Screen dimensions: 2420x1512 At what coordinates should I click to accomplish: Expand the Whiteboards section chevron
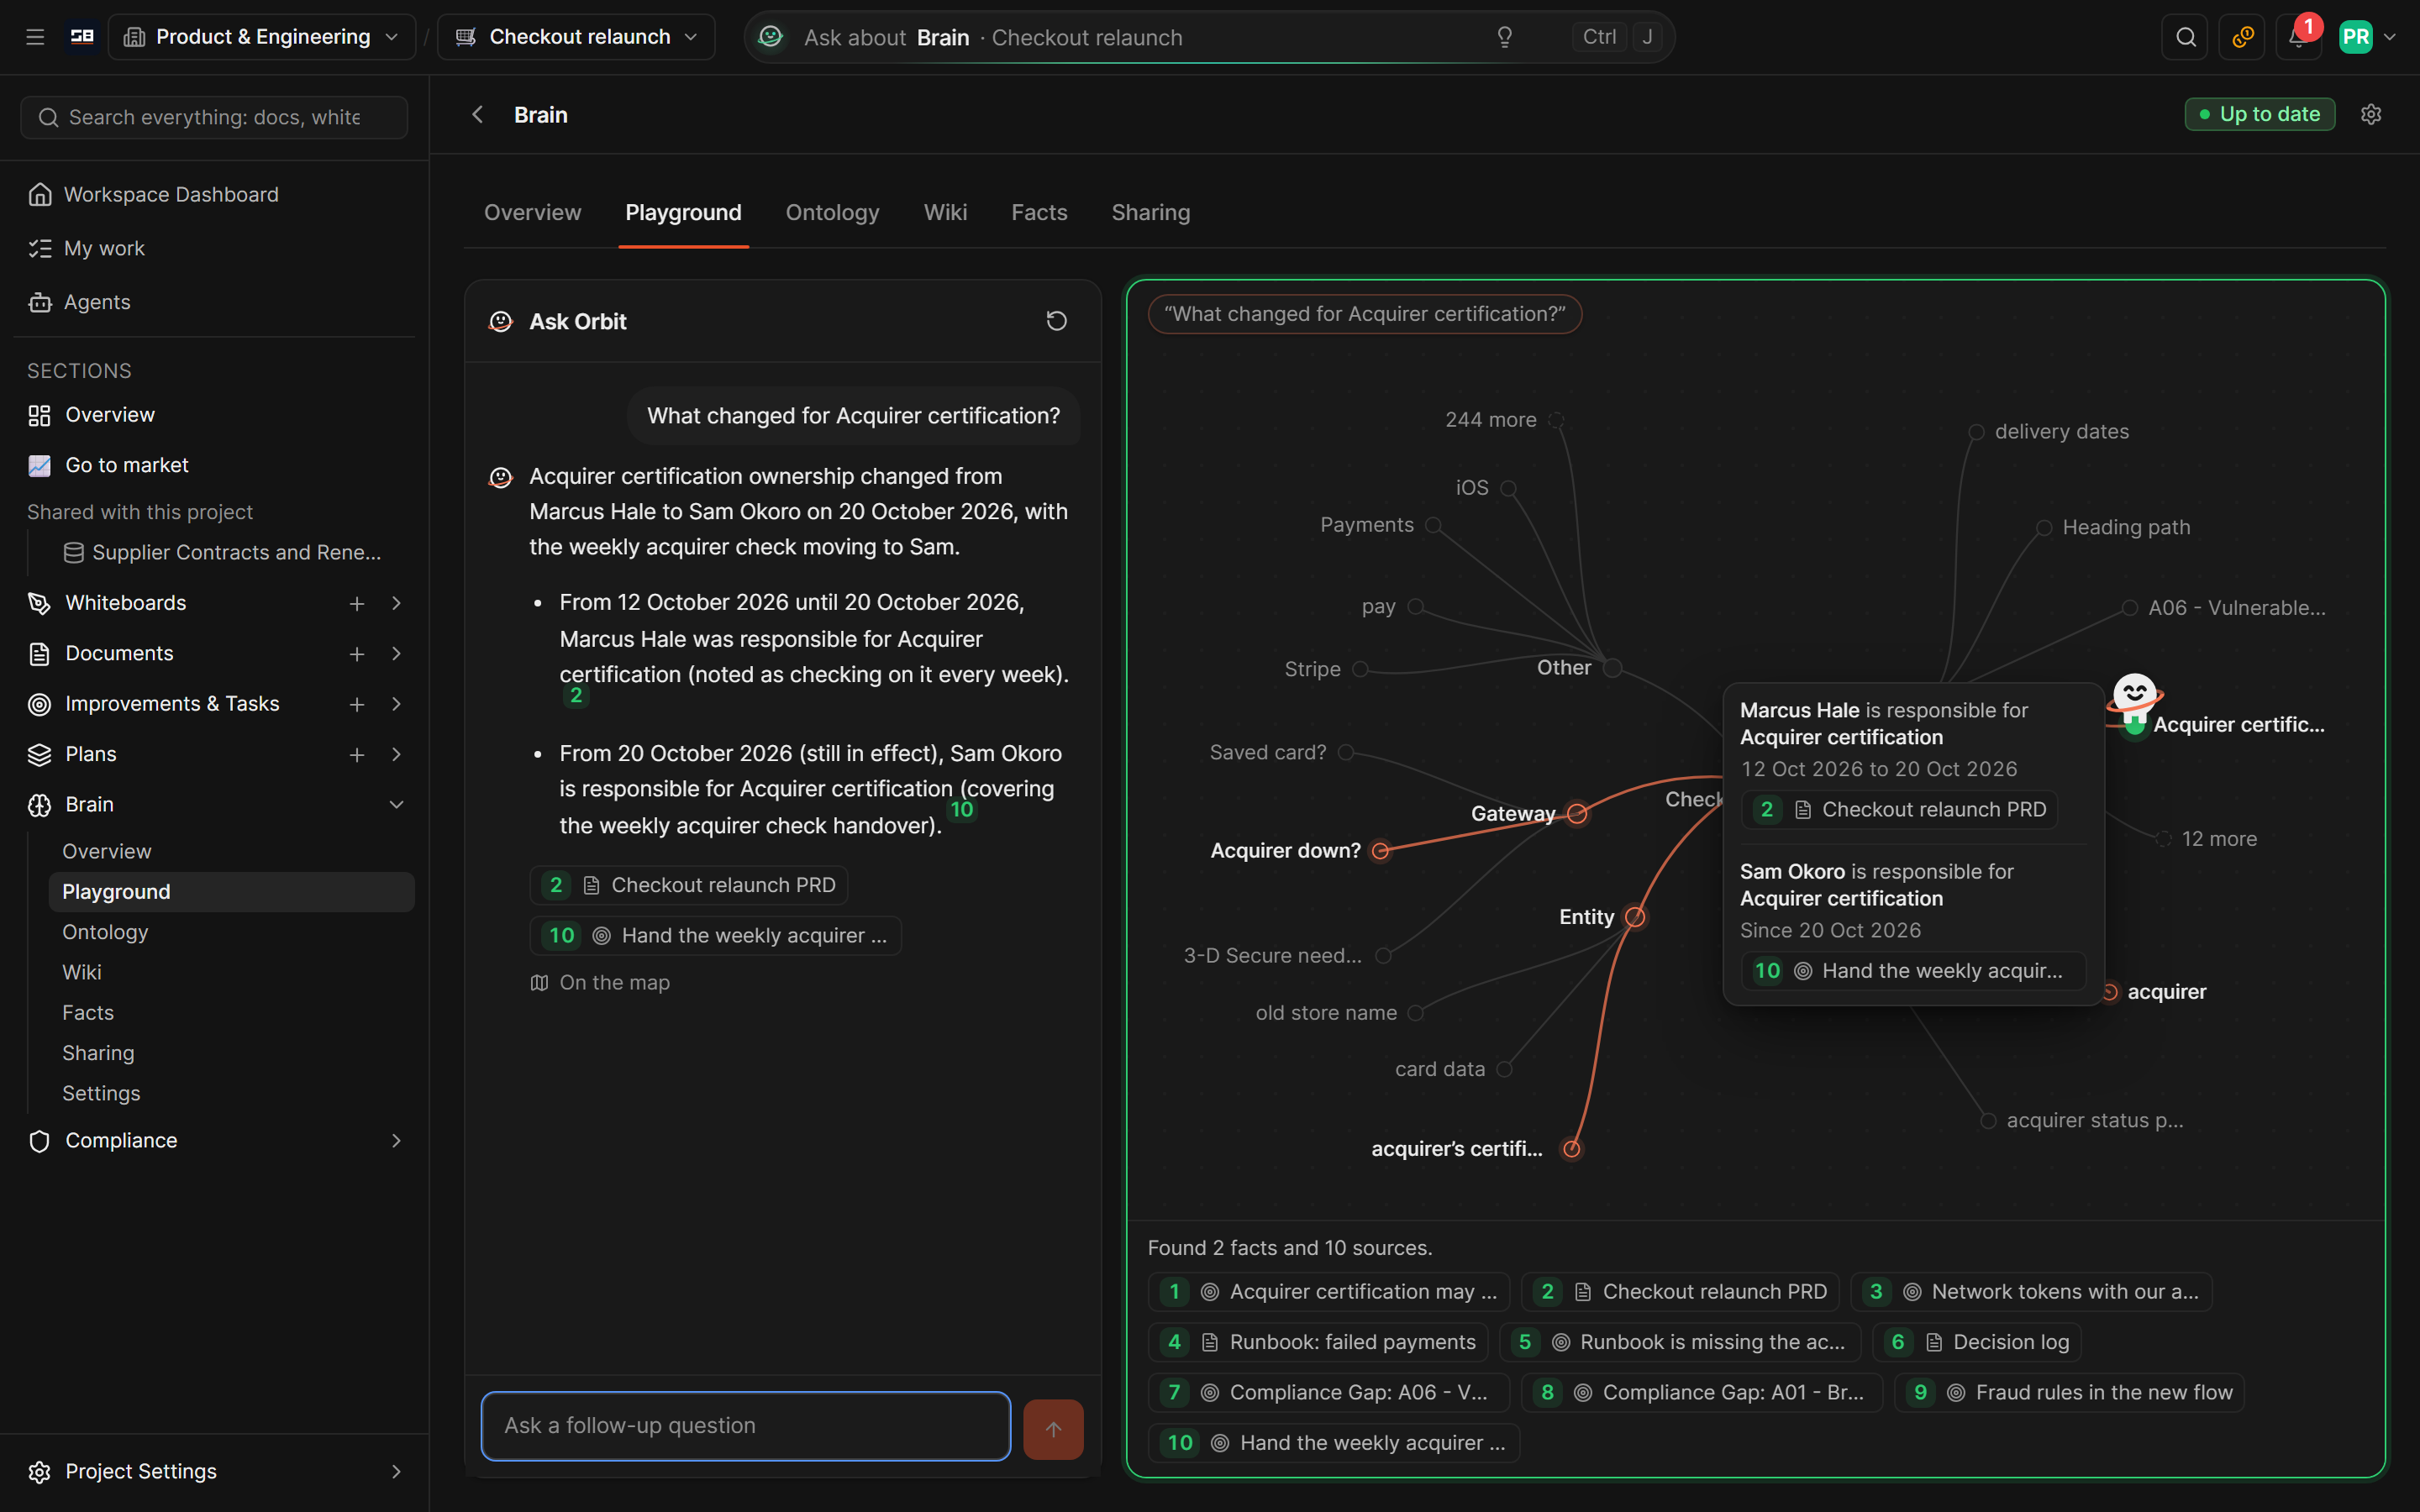tap(397, 603)
